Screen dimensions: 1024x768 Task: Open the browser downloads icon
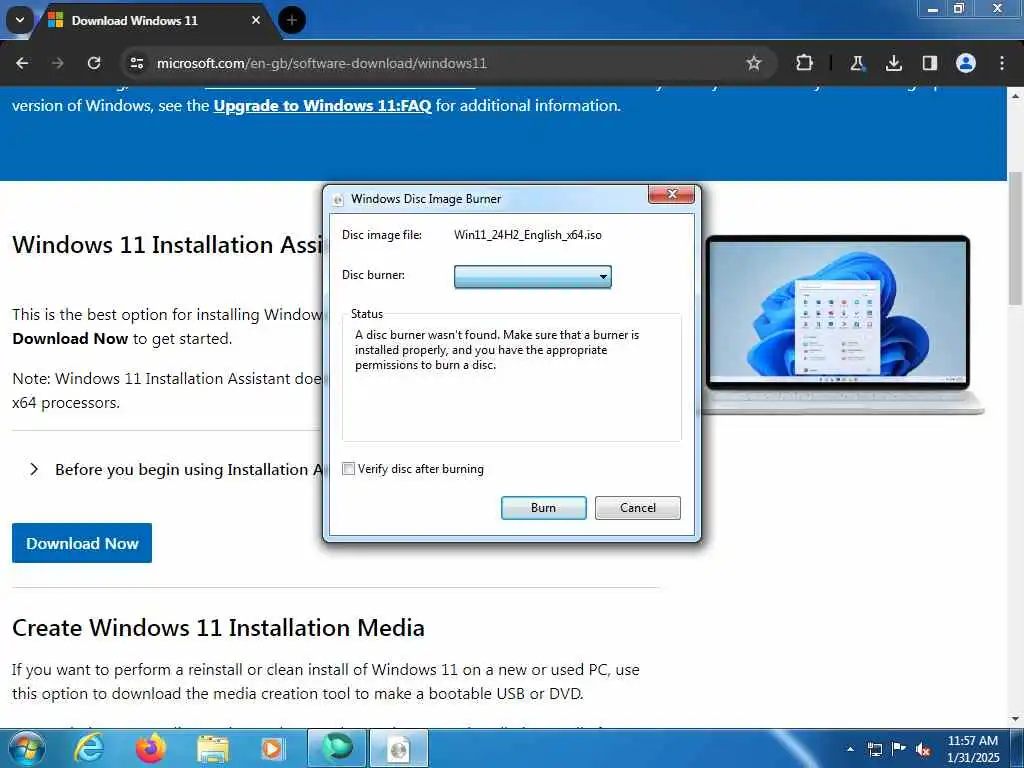point(893,63)
